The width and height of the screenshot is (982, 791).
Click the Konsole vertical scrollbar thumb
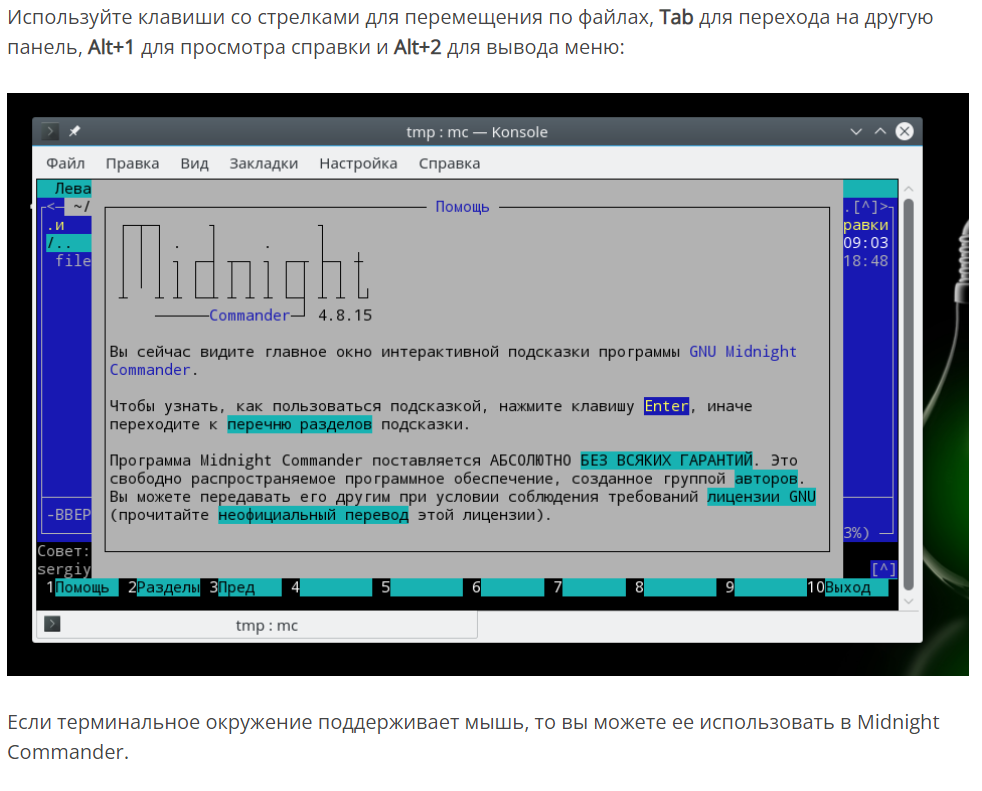[909, 395]
